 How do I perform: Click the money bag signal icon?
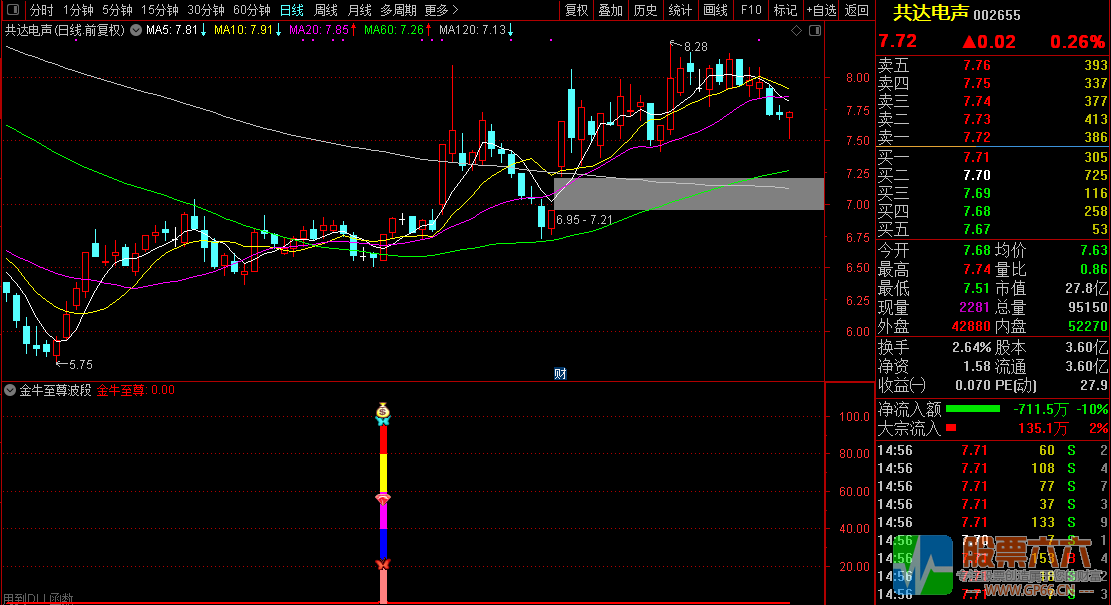pos(382,410)
